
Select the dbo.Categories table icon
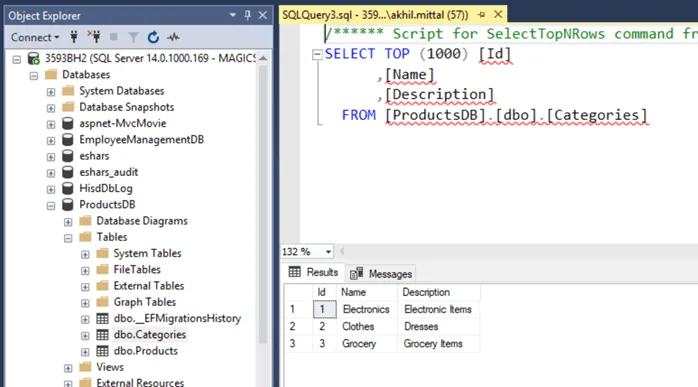click(x=102, y=335)
